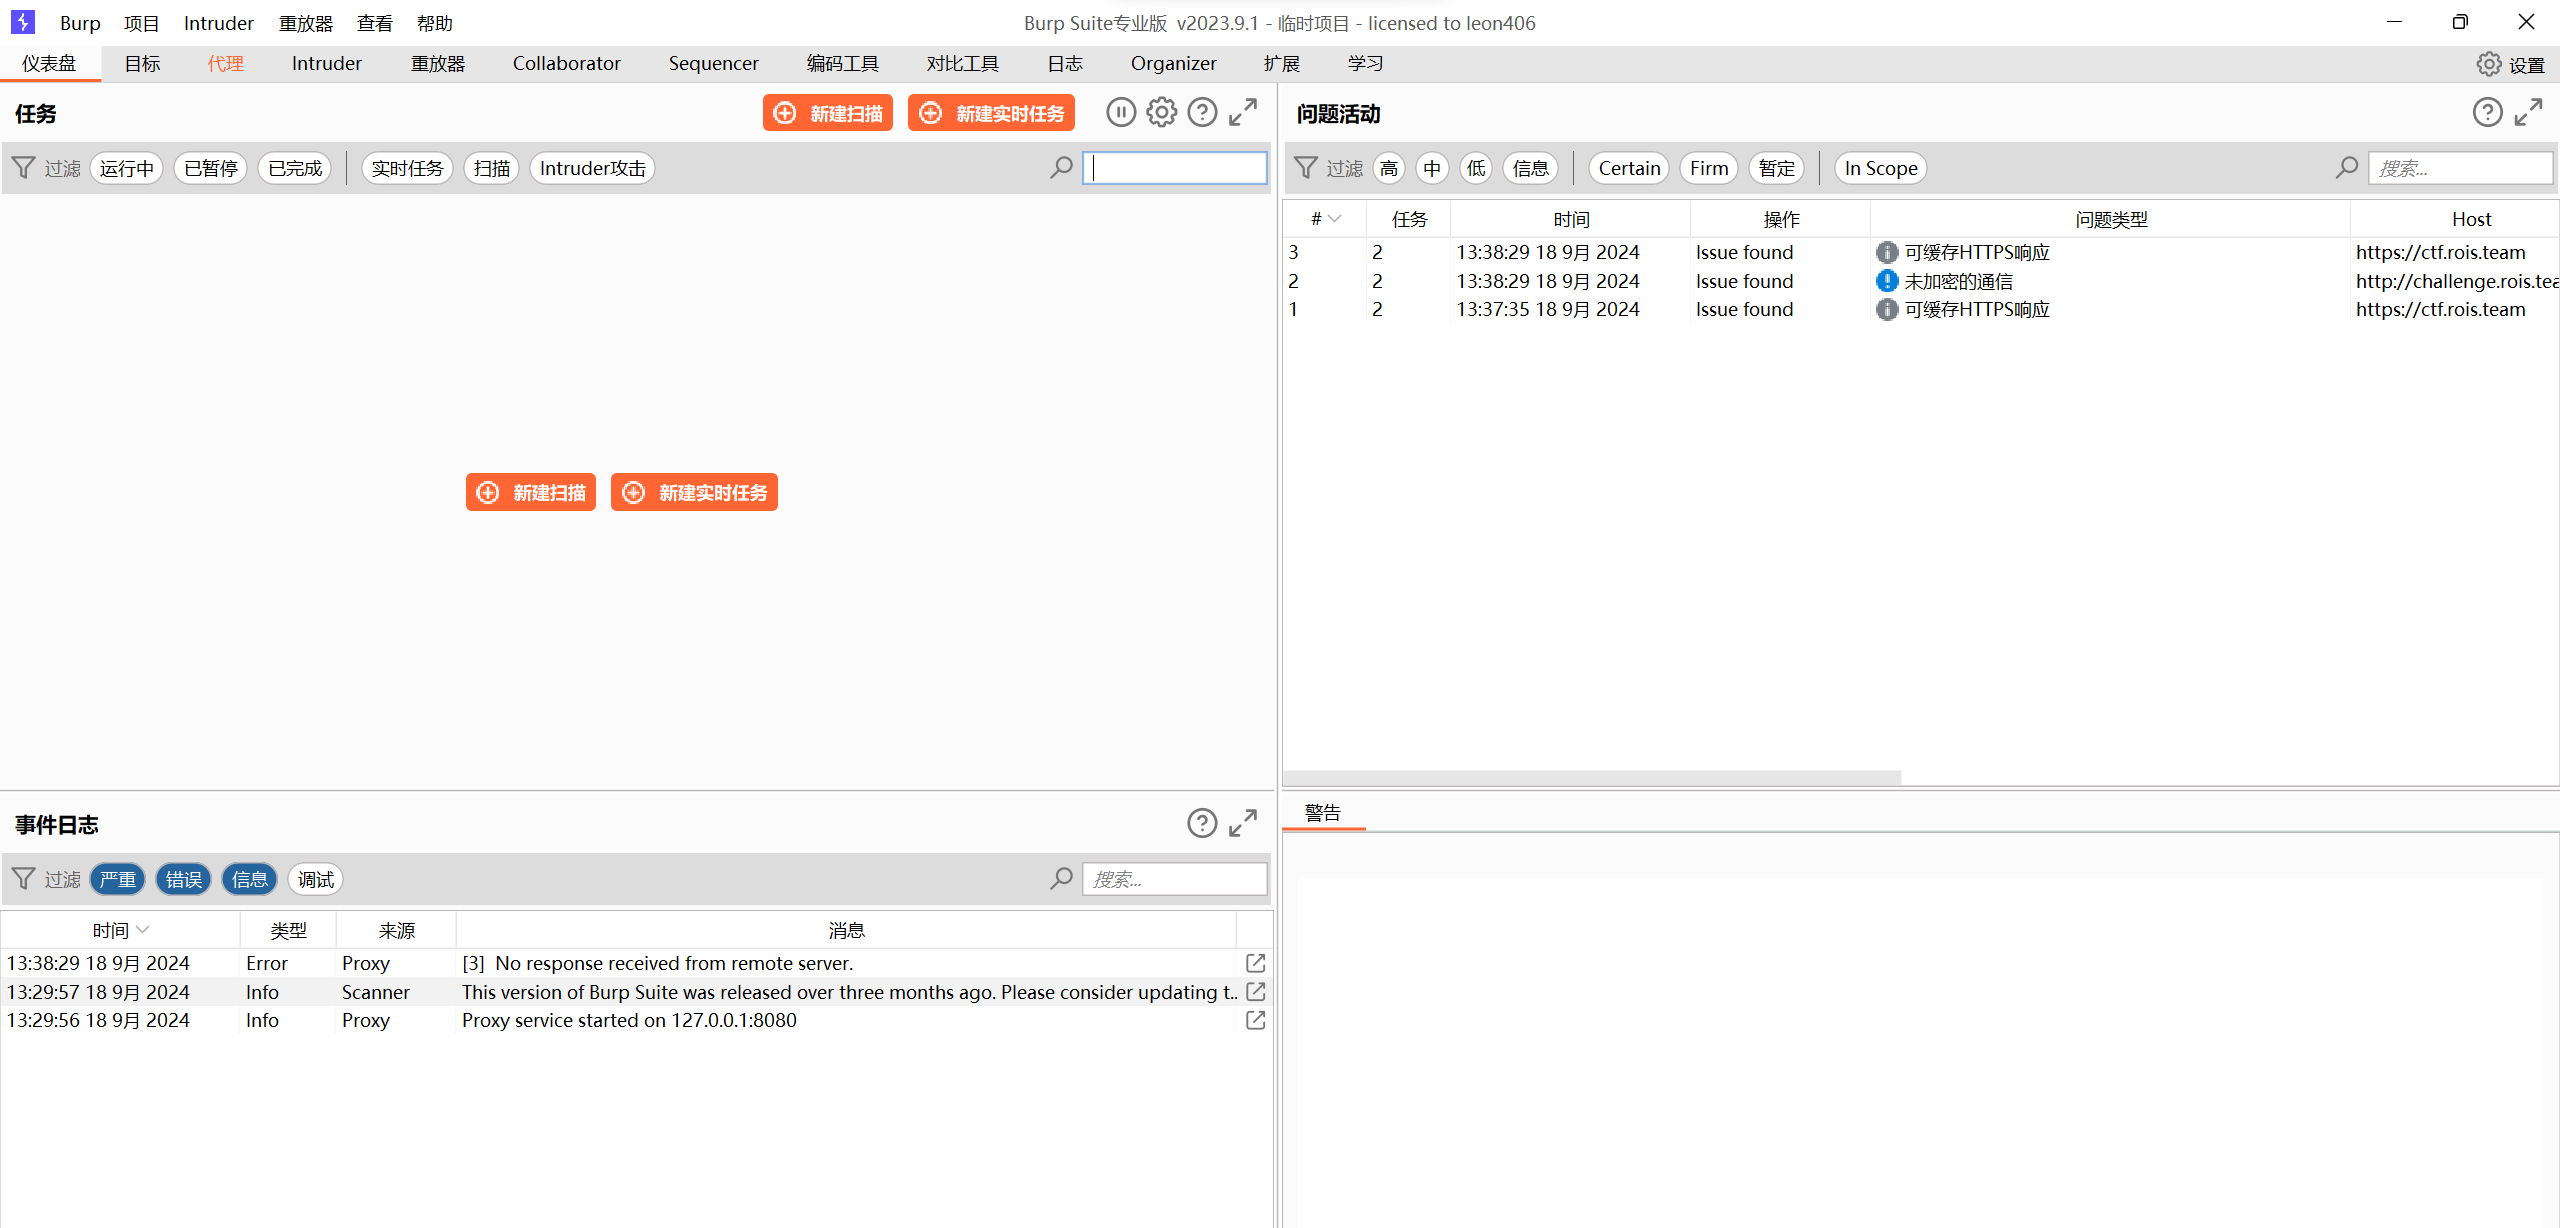
Task: Switch to the Collaborator tab
Action: [566, 64]
